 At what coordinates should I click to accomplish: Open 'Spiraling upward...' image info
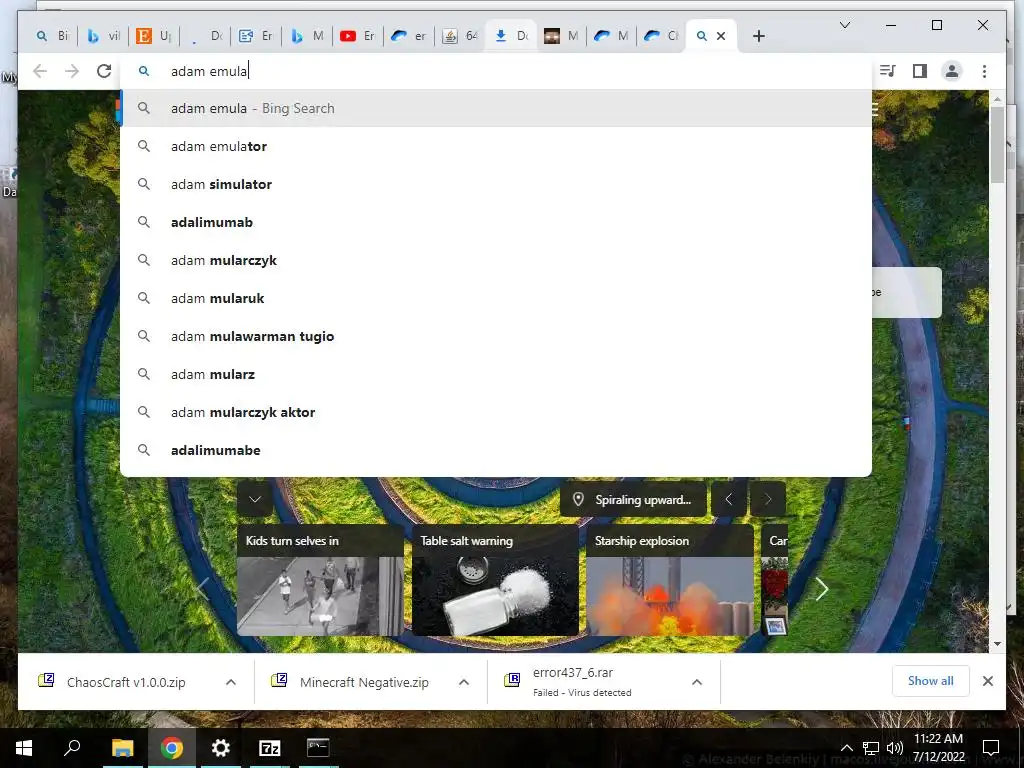coord(633,500)
